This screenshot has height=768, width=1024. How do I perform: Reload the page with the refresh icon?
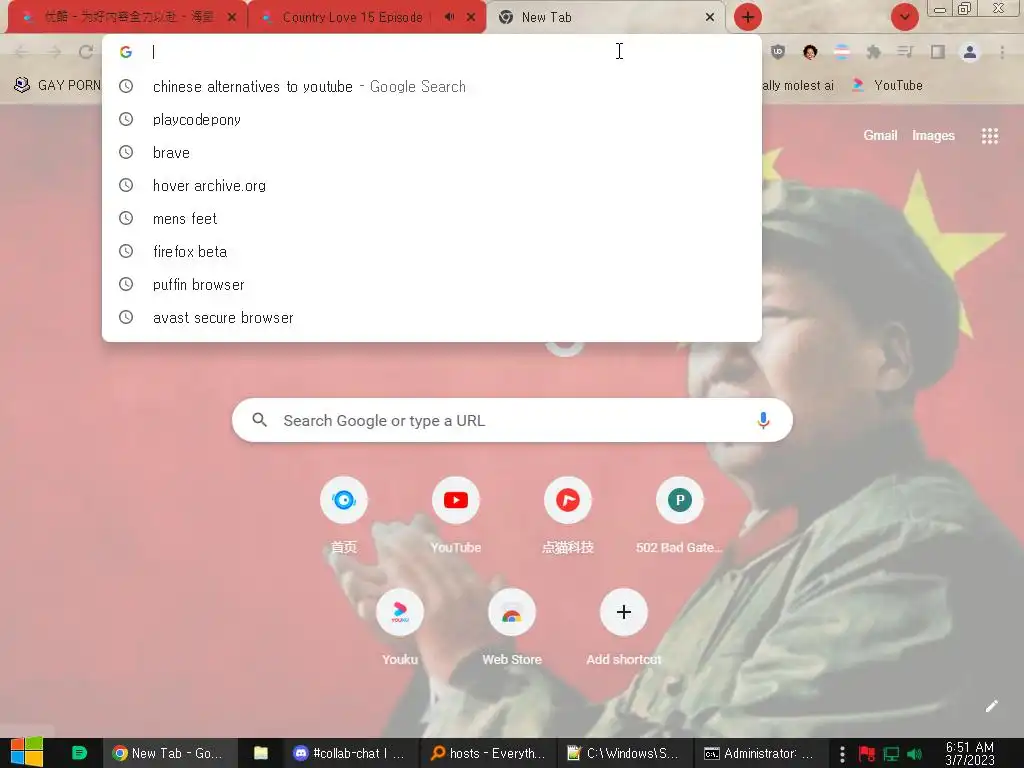pyautogui.click(x=86, y=52)
